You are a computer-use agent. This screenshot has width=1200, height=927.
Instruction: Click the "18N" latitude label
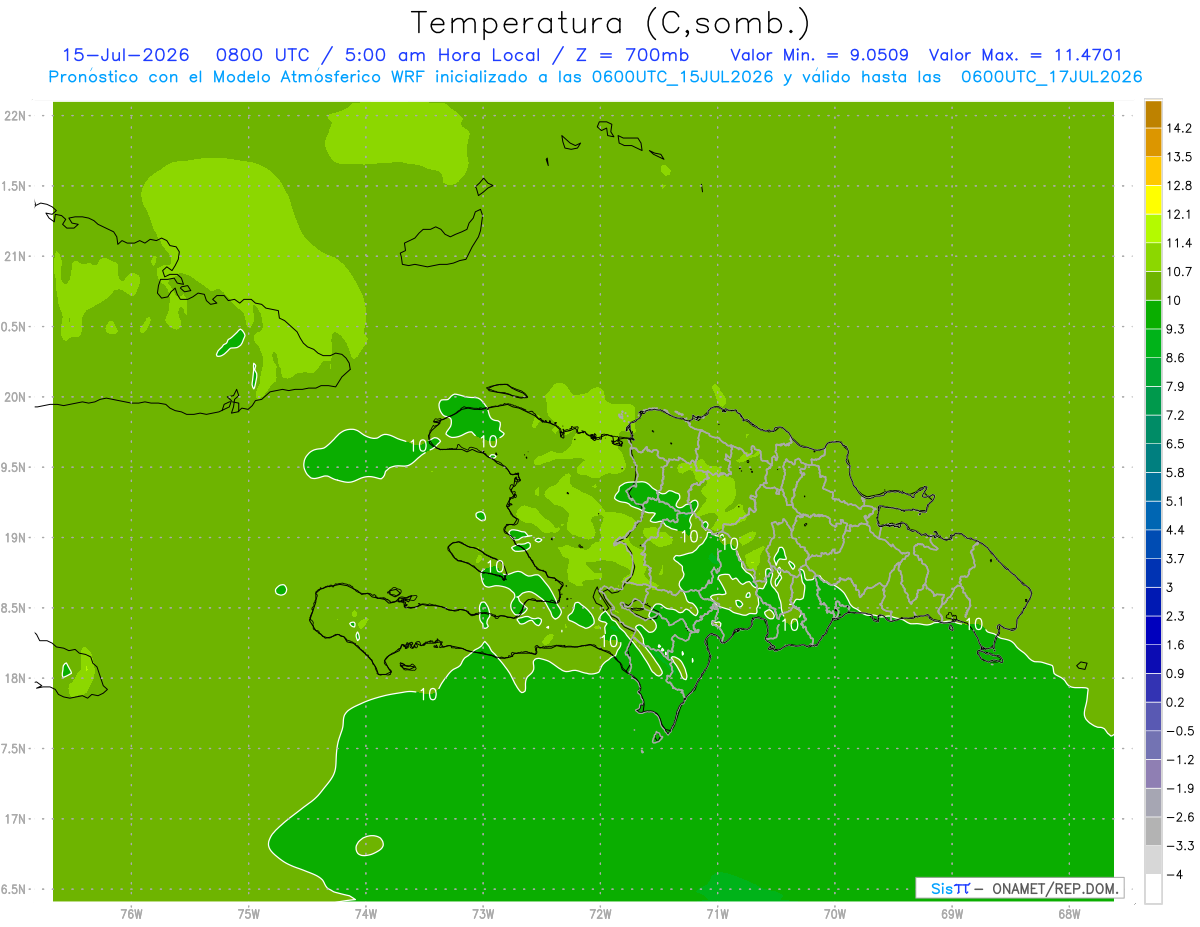coord(15,678)
